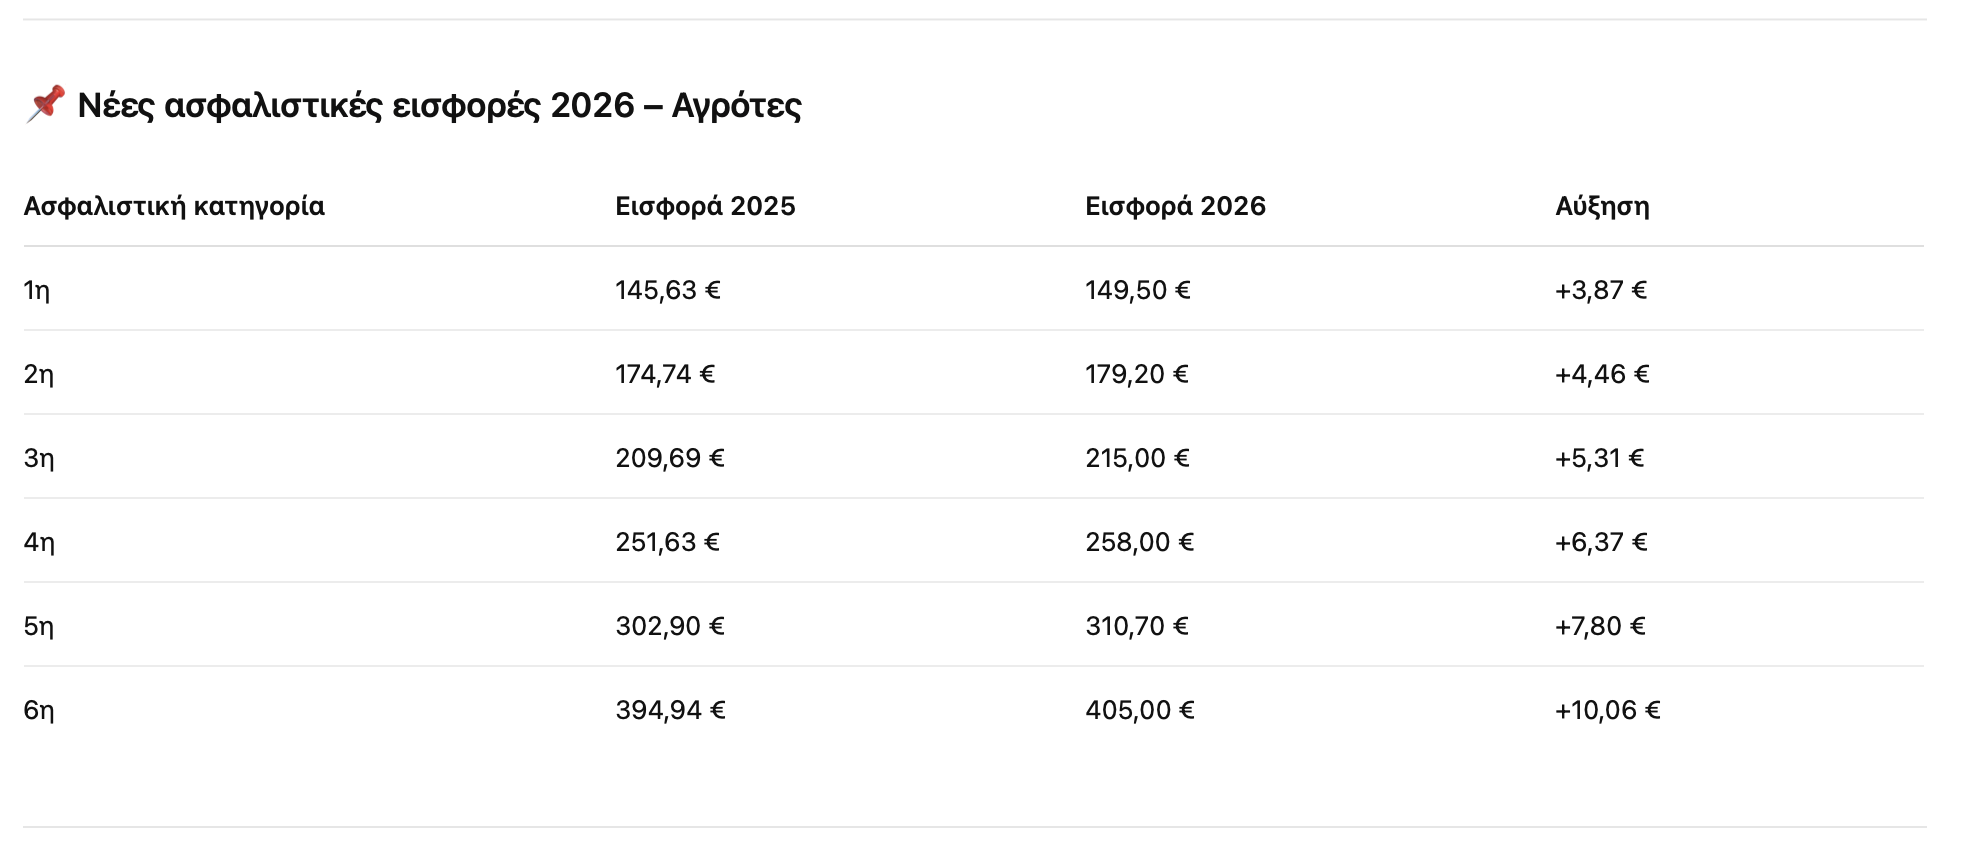Image resolution: width=1972 pixels, height=856 pixels.
Task: Click the red pushpin emoji icon
Action: 45,104
